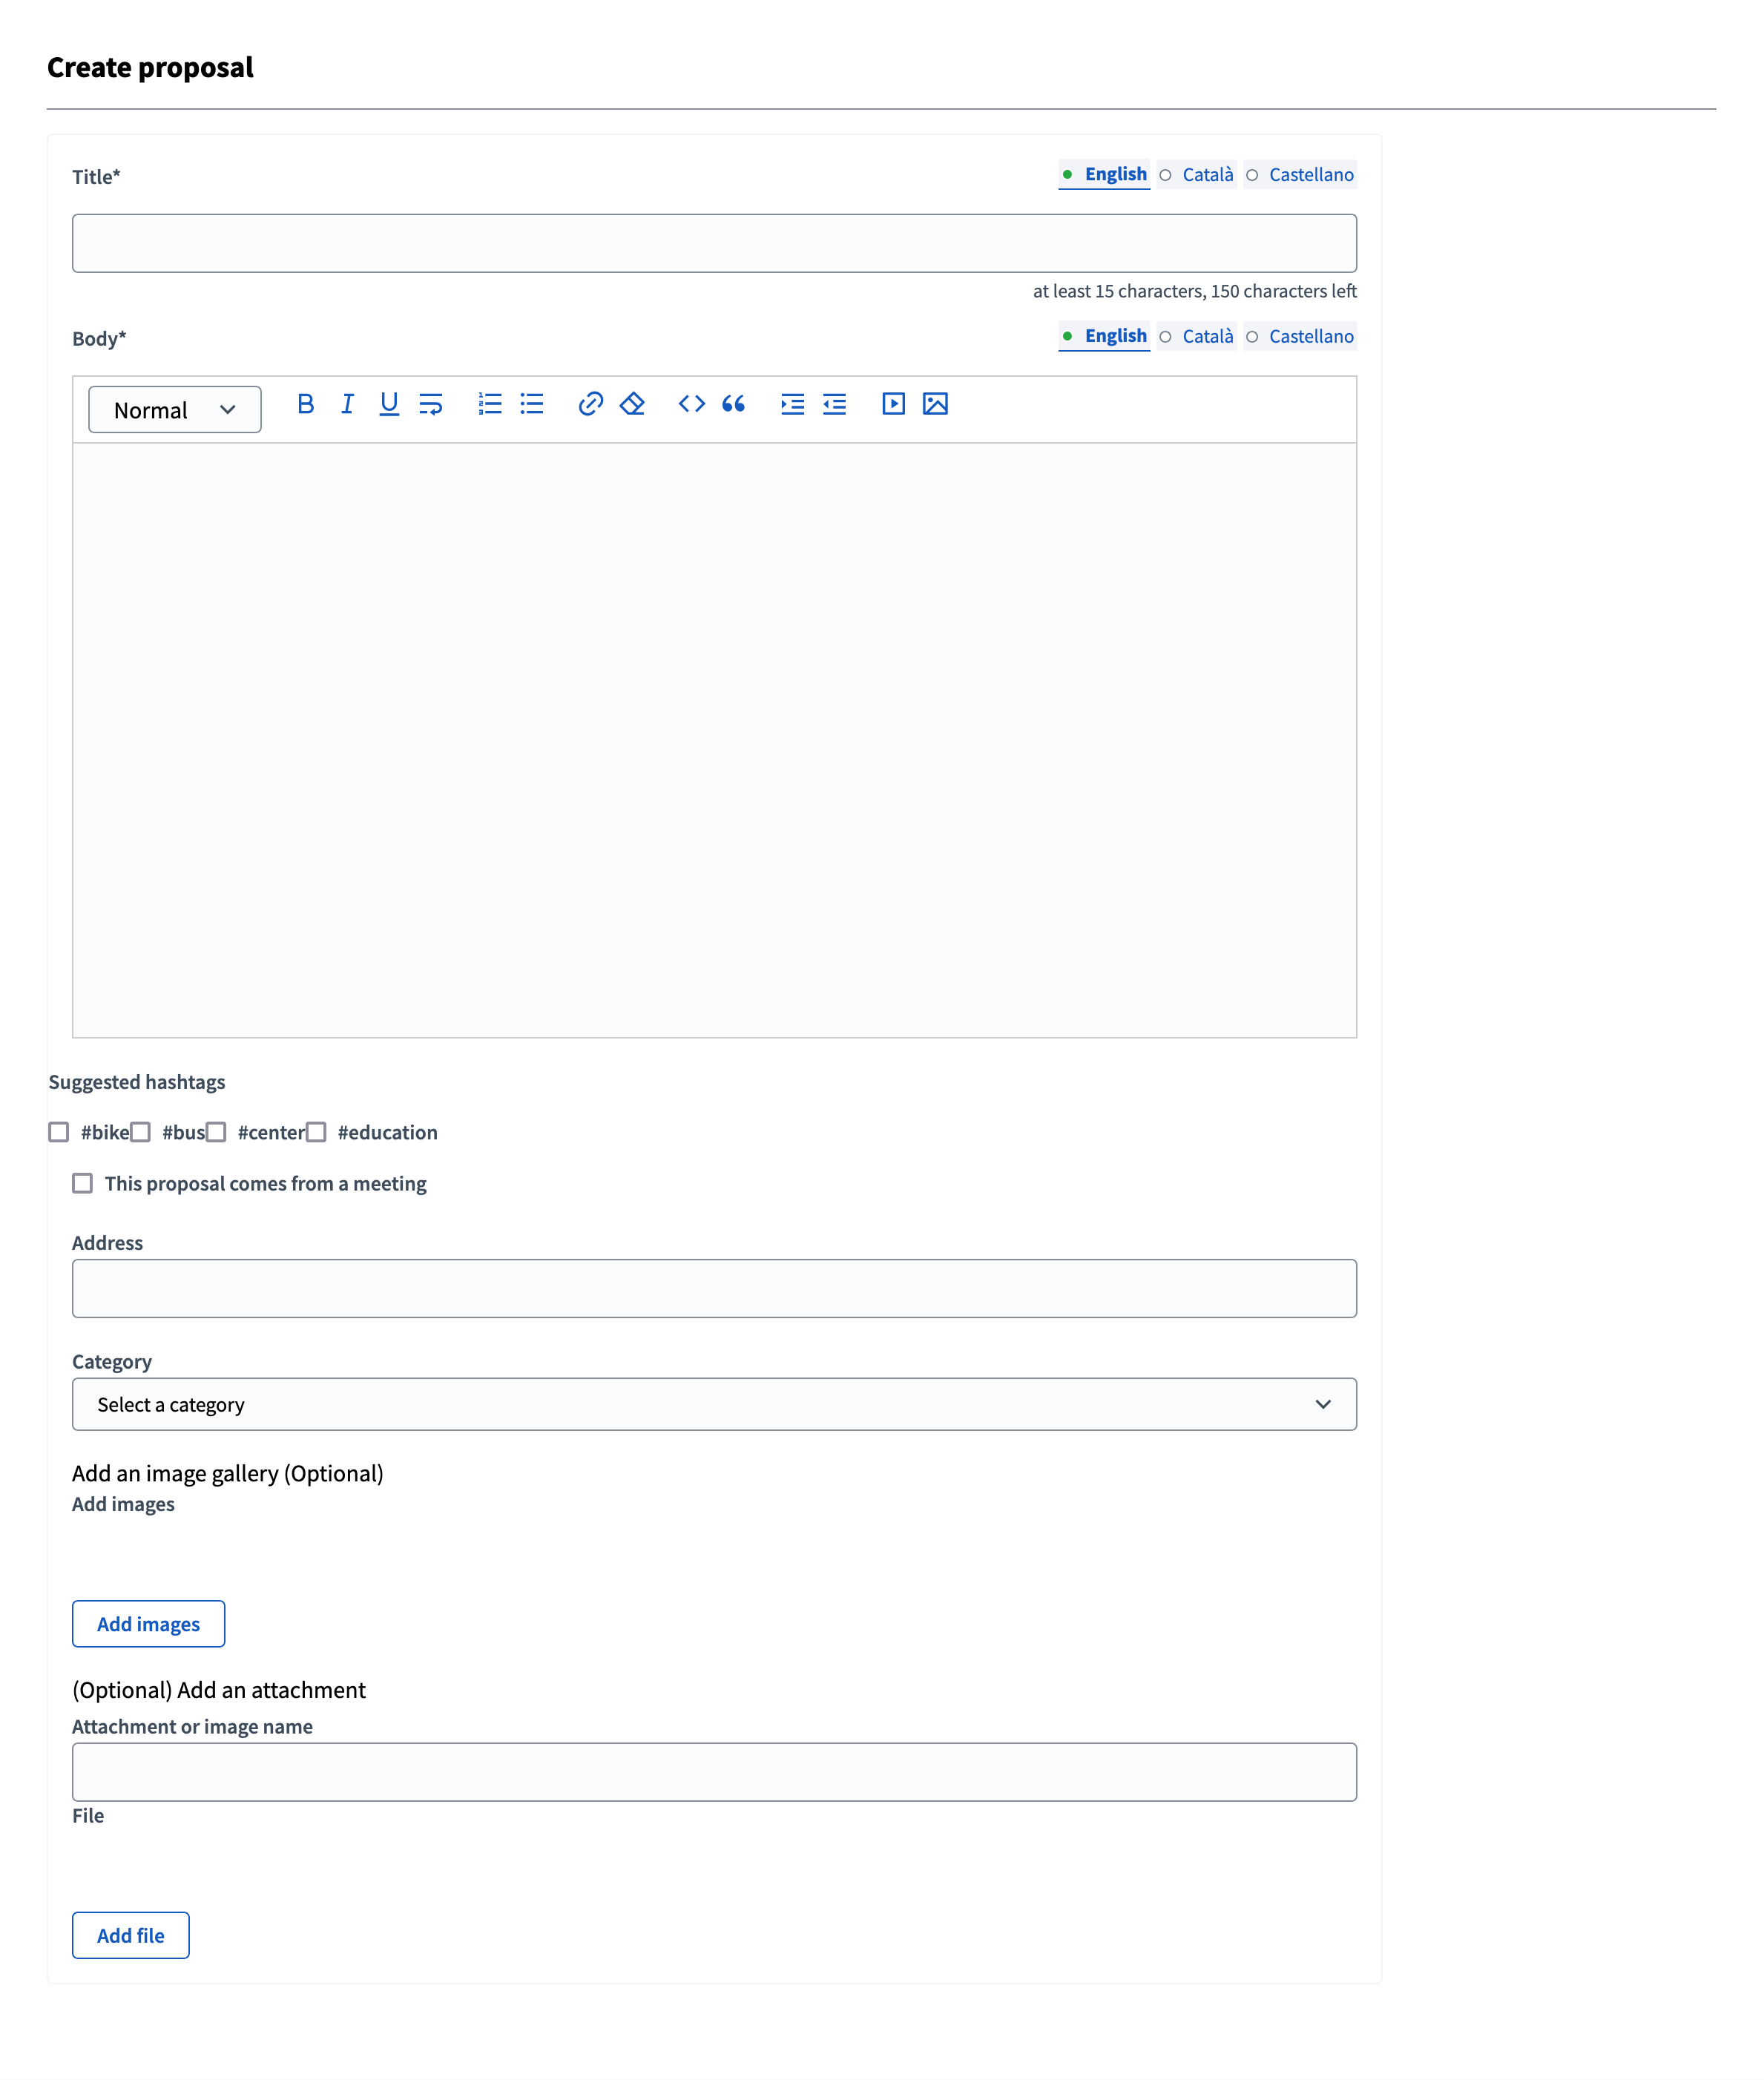Click the Add images button
This screenshot has height=2080, width=1764.
pyautogui.click(x=148, y=1624)
